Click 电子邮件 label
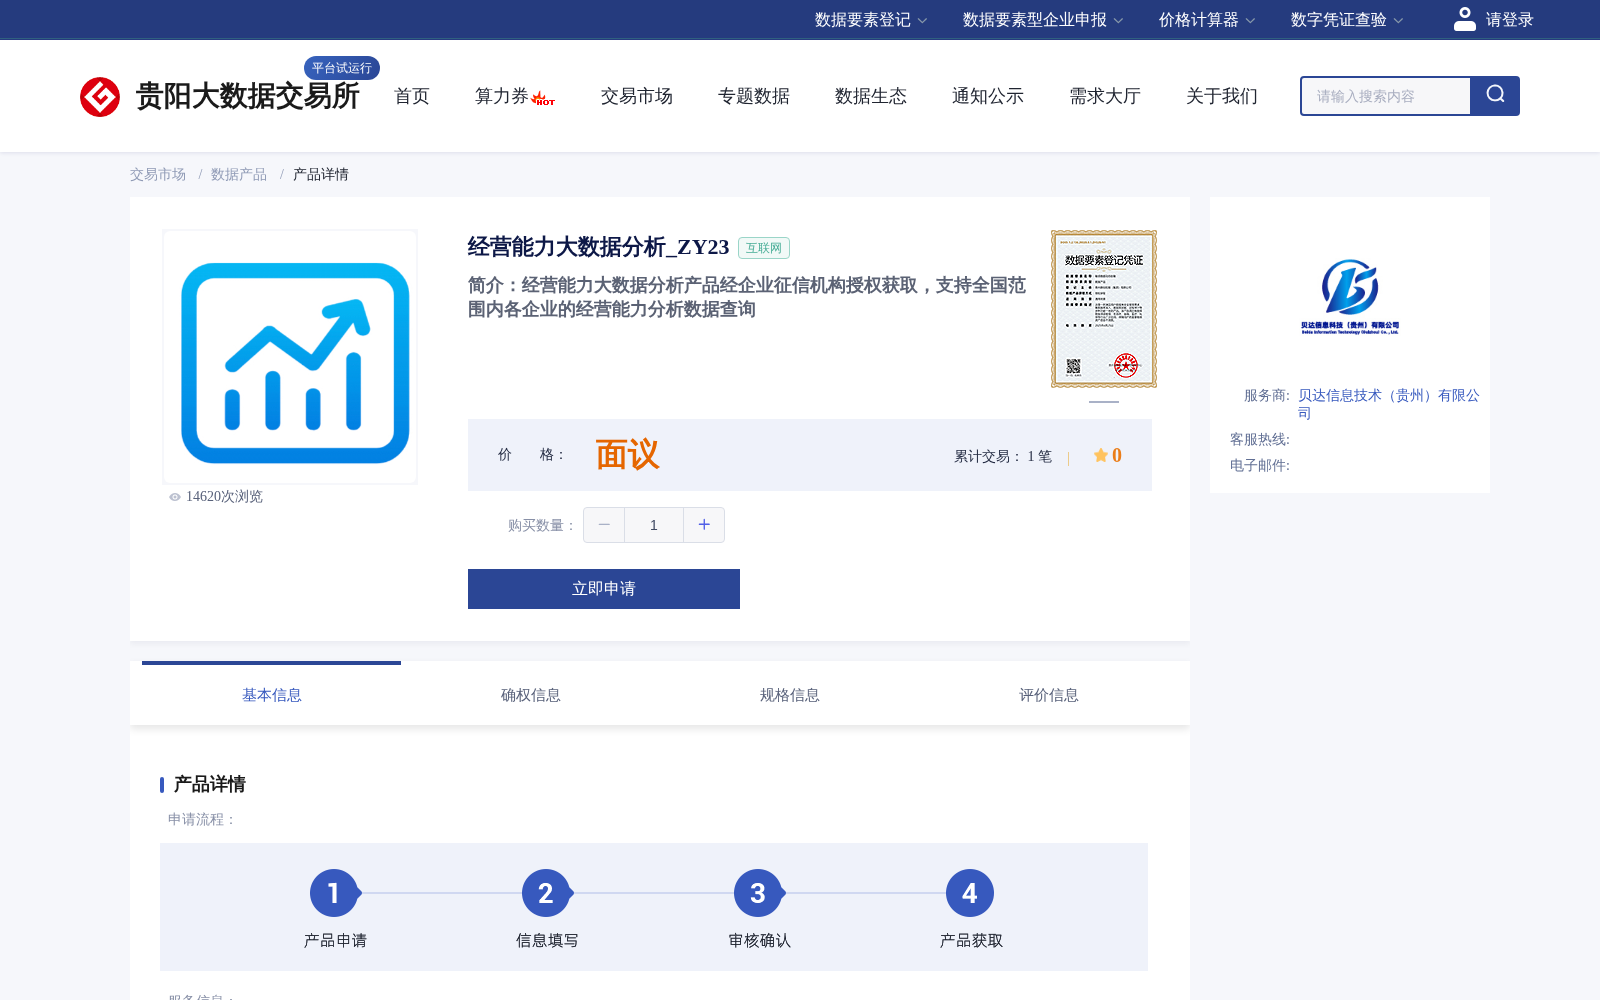Viewport: 1600px width, 1000px height. (x=1260, y=466)
